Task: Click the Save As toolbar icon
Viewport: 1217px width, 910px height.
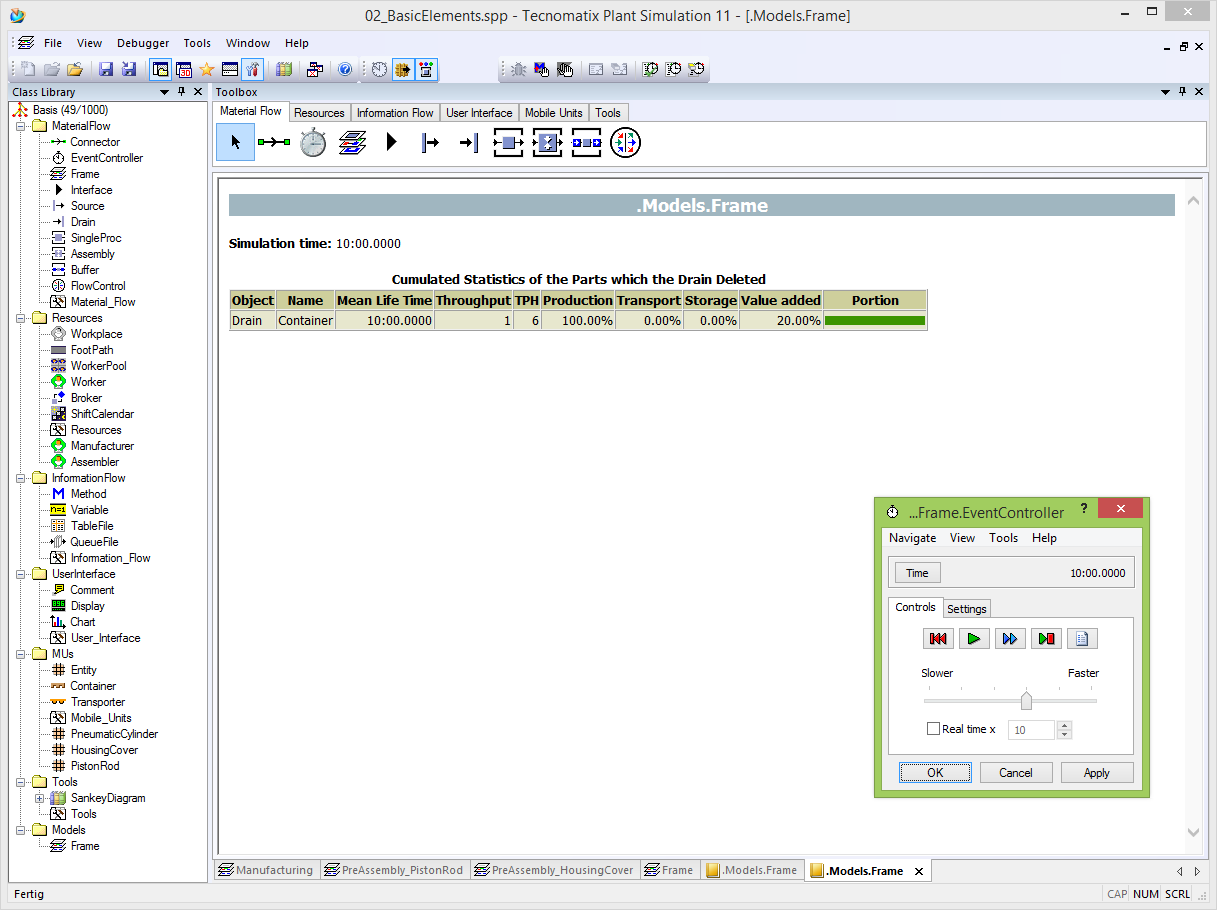Action: coord(129,69)
